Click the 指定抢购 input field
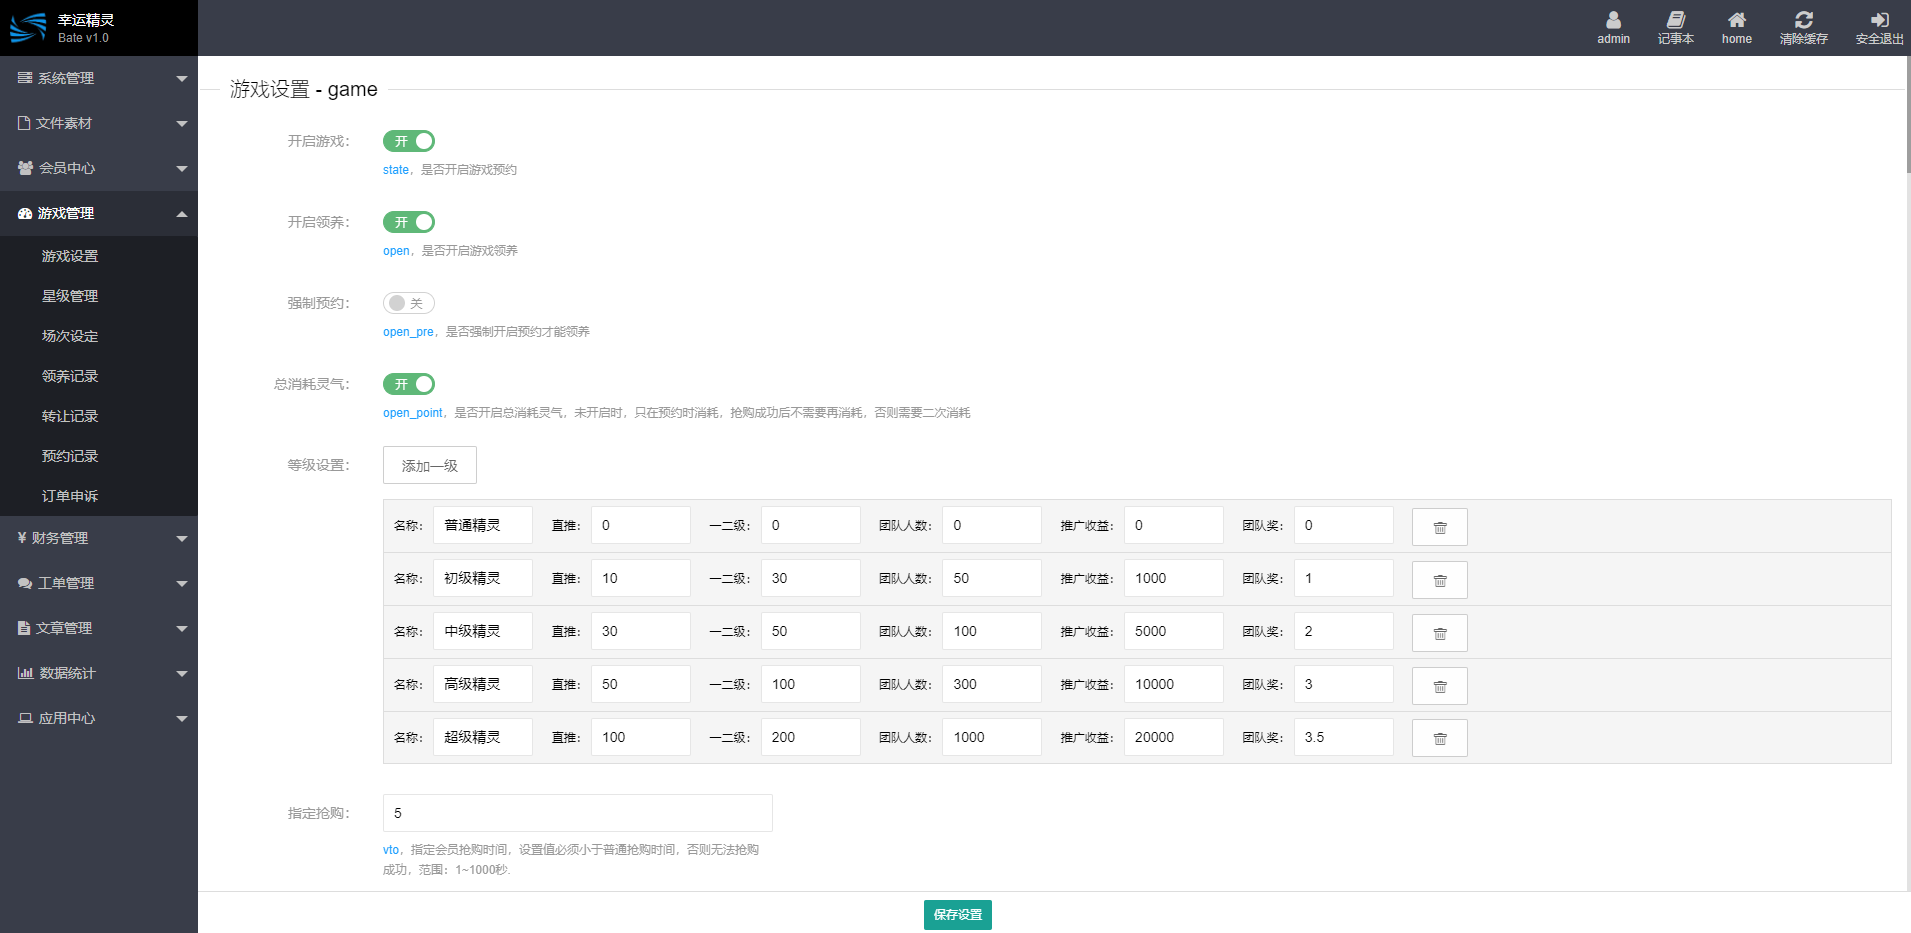The height and width of the screenshot is (933, 1911). point(577,813)
